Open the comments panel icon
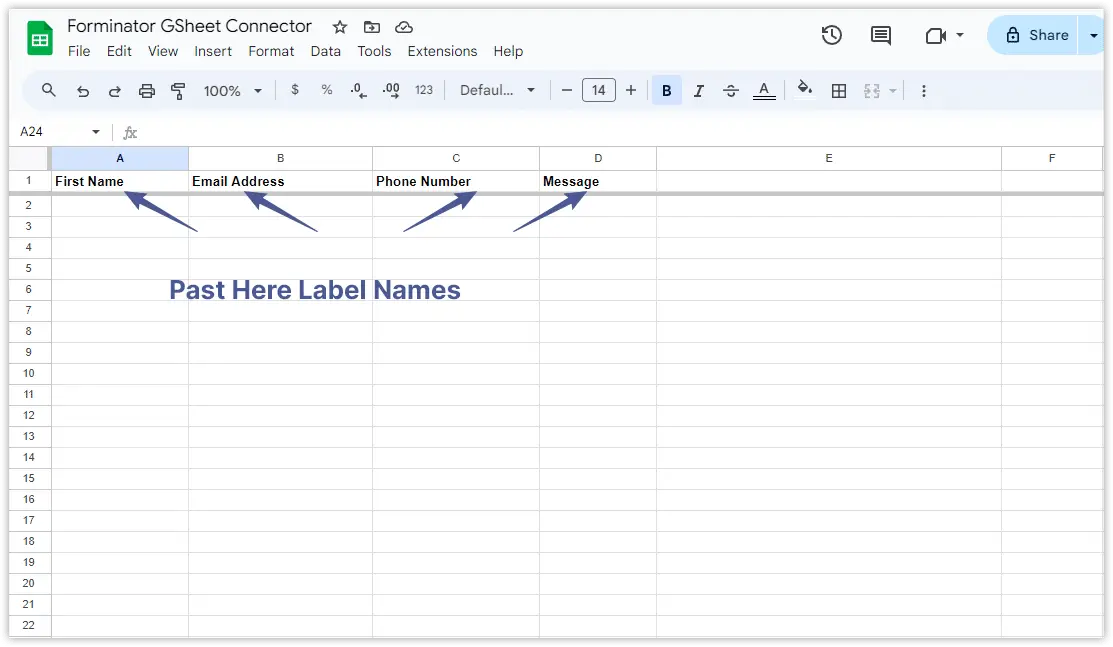The width and height of the screenshot is (1113, 647). point(881,35)
